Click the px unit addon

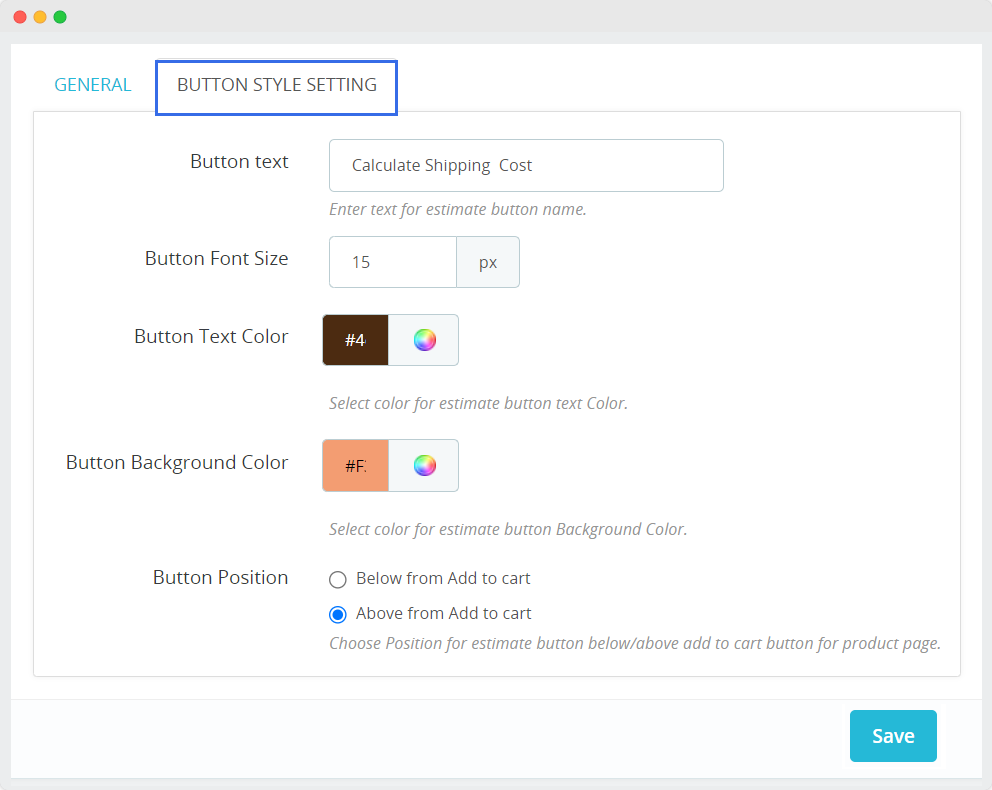click(488, 262)
